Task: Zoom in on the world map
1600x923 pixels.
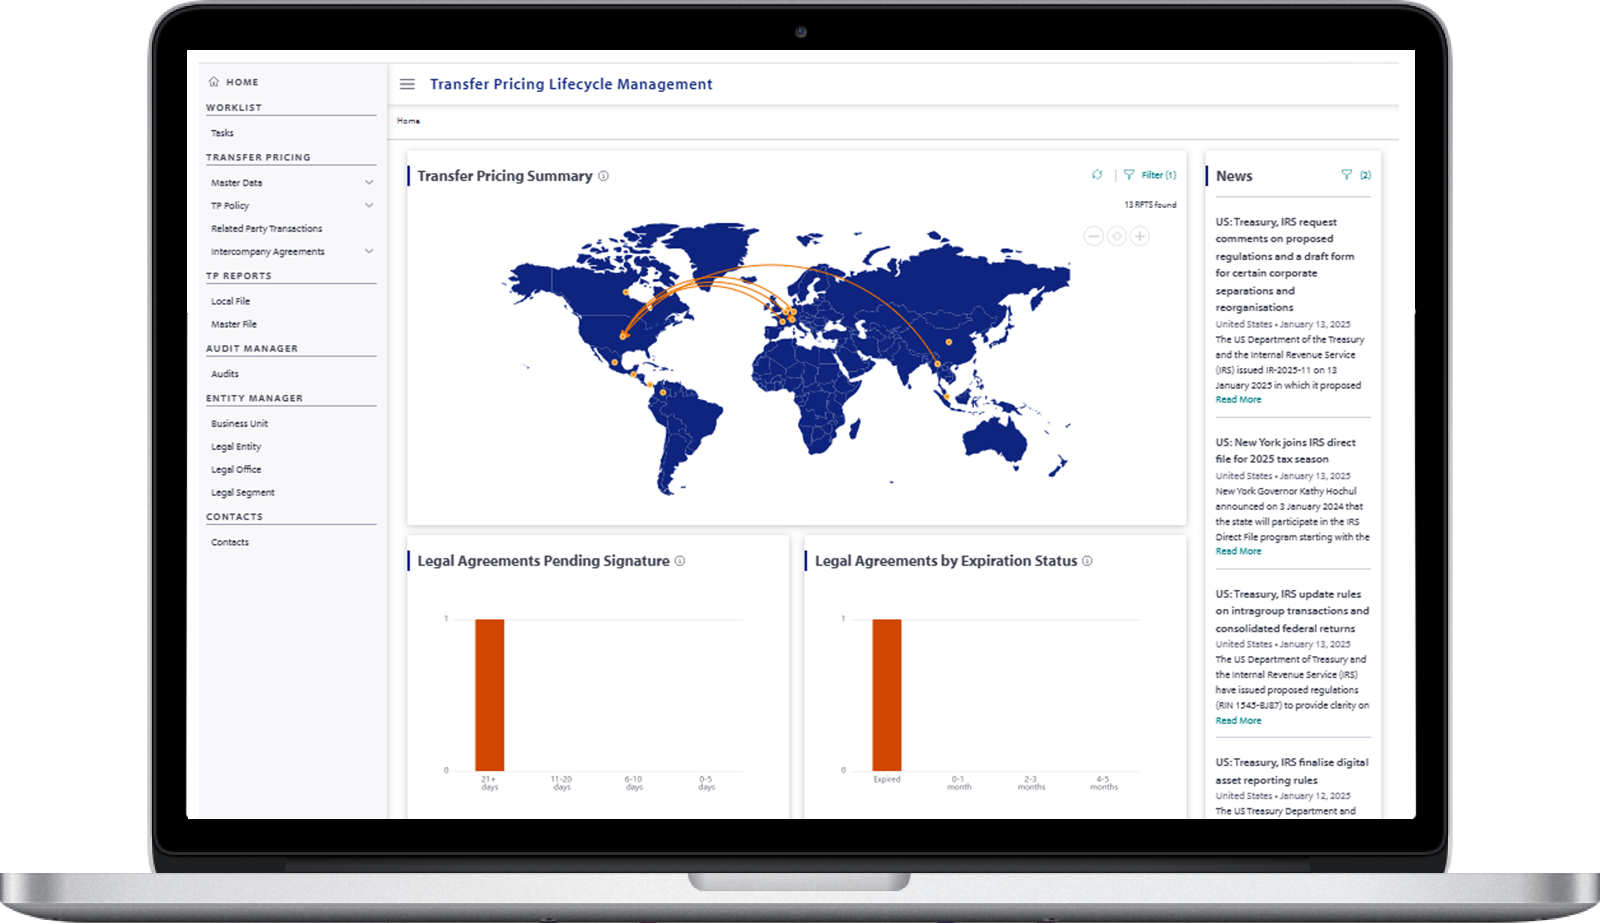Action: point(1140,236)
